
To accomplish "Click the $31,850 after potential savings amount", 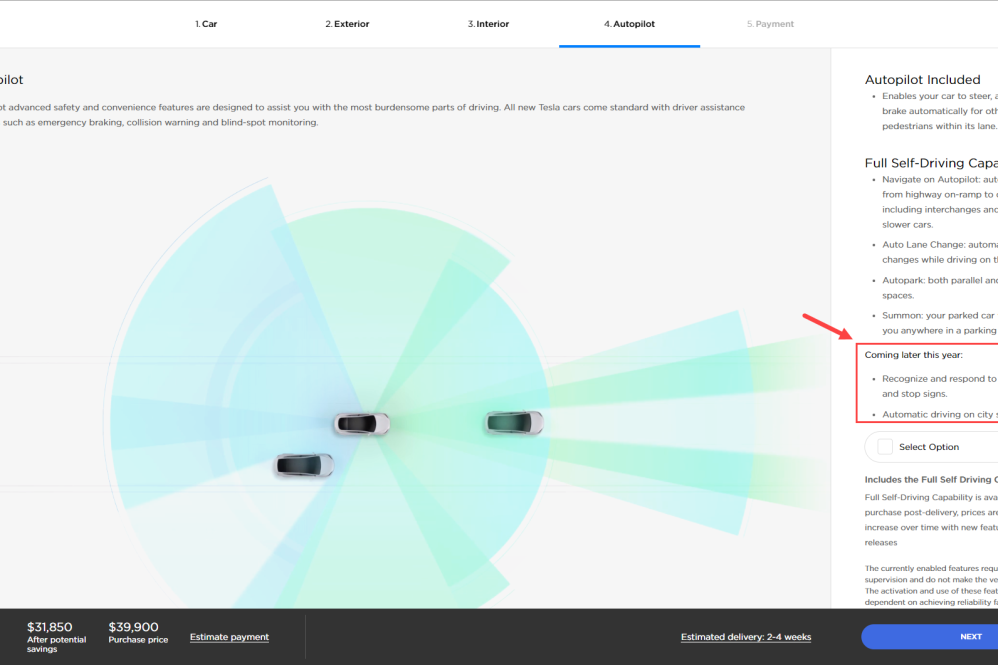I will 50,627.
